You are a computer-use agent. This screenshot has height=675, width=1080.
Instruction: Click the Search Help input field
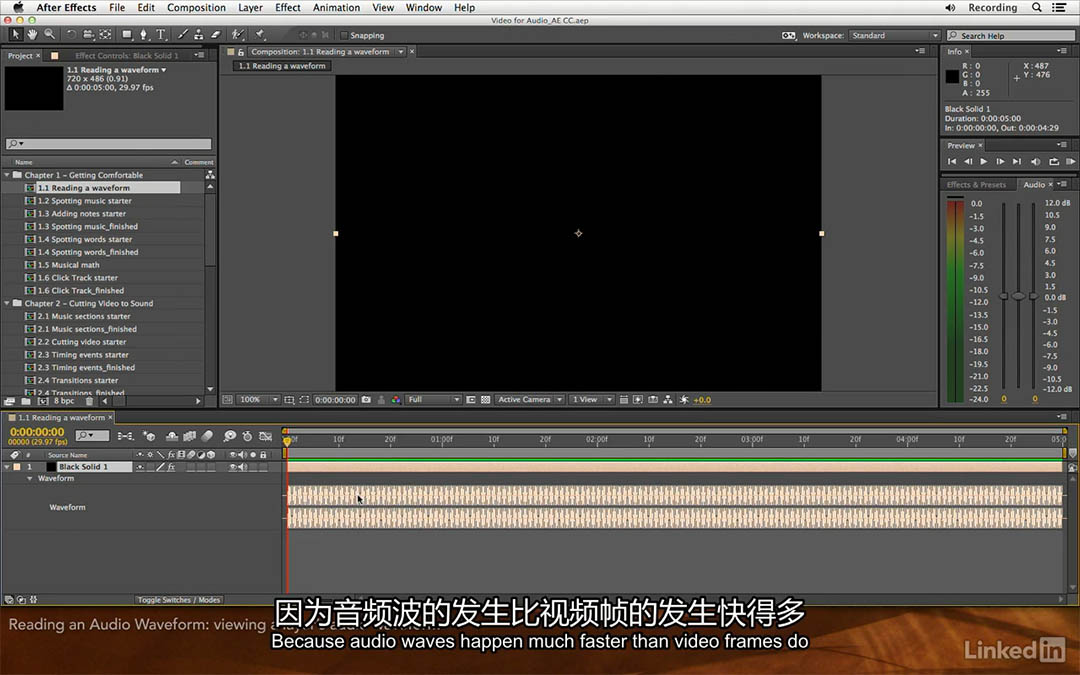point(1010,35)
